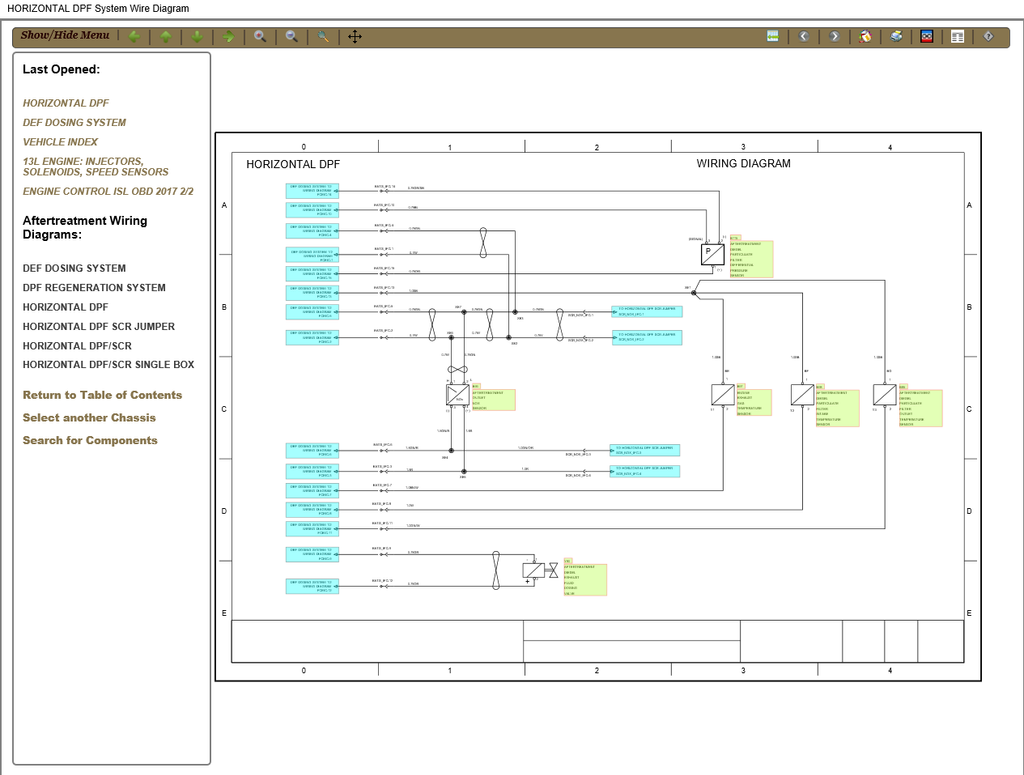Click the colorful paint bucket icon
The width and height of the screenshot is (1024, 775).
point(865,37)
